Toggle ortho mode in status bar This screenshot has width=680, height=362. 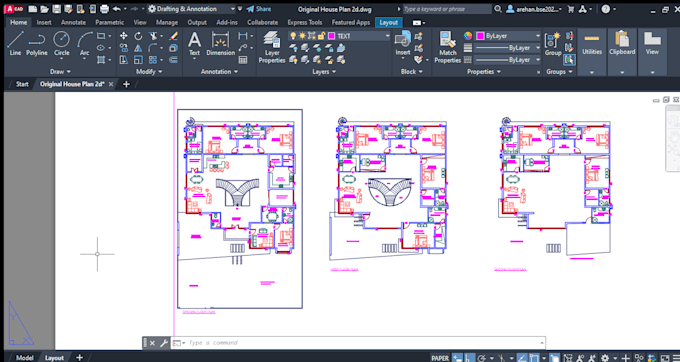(x=469, y=358)
